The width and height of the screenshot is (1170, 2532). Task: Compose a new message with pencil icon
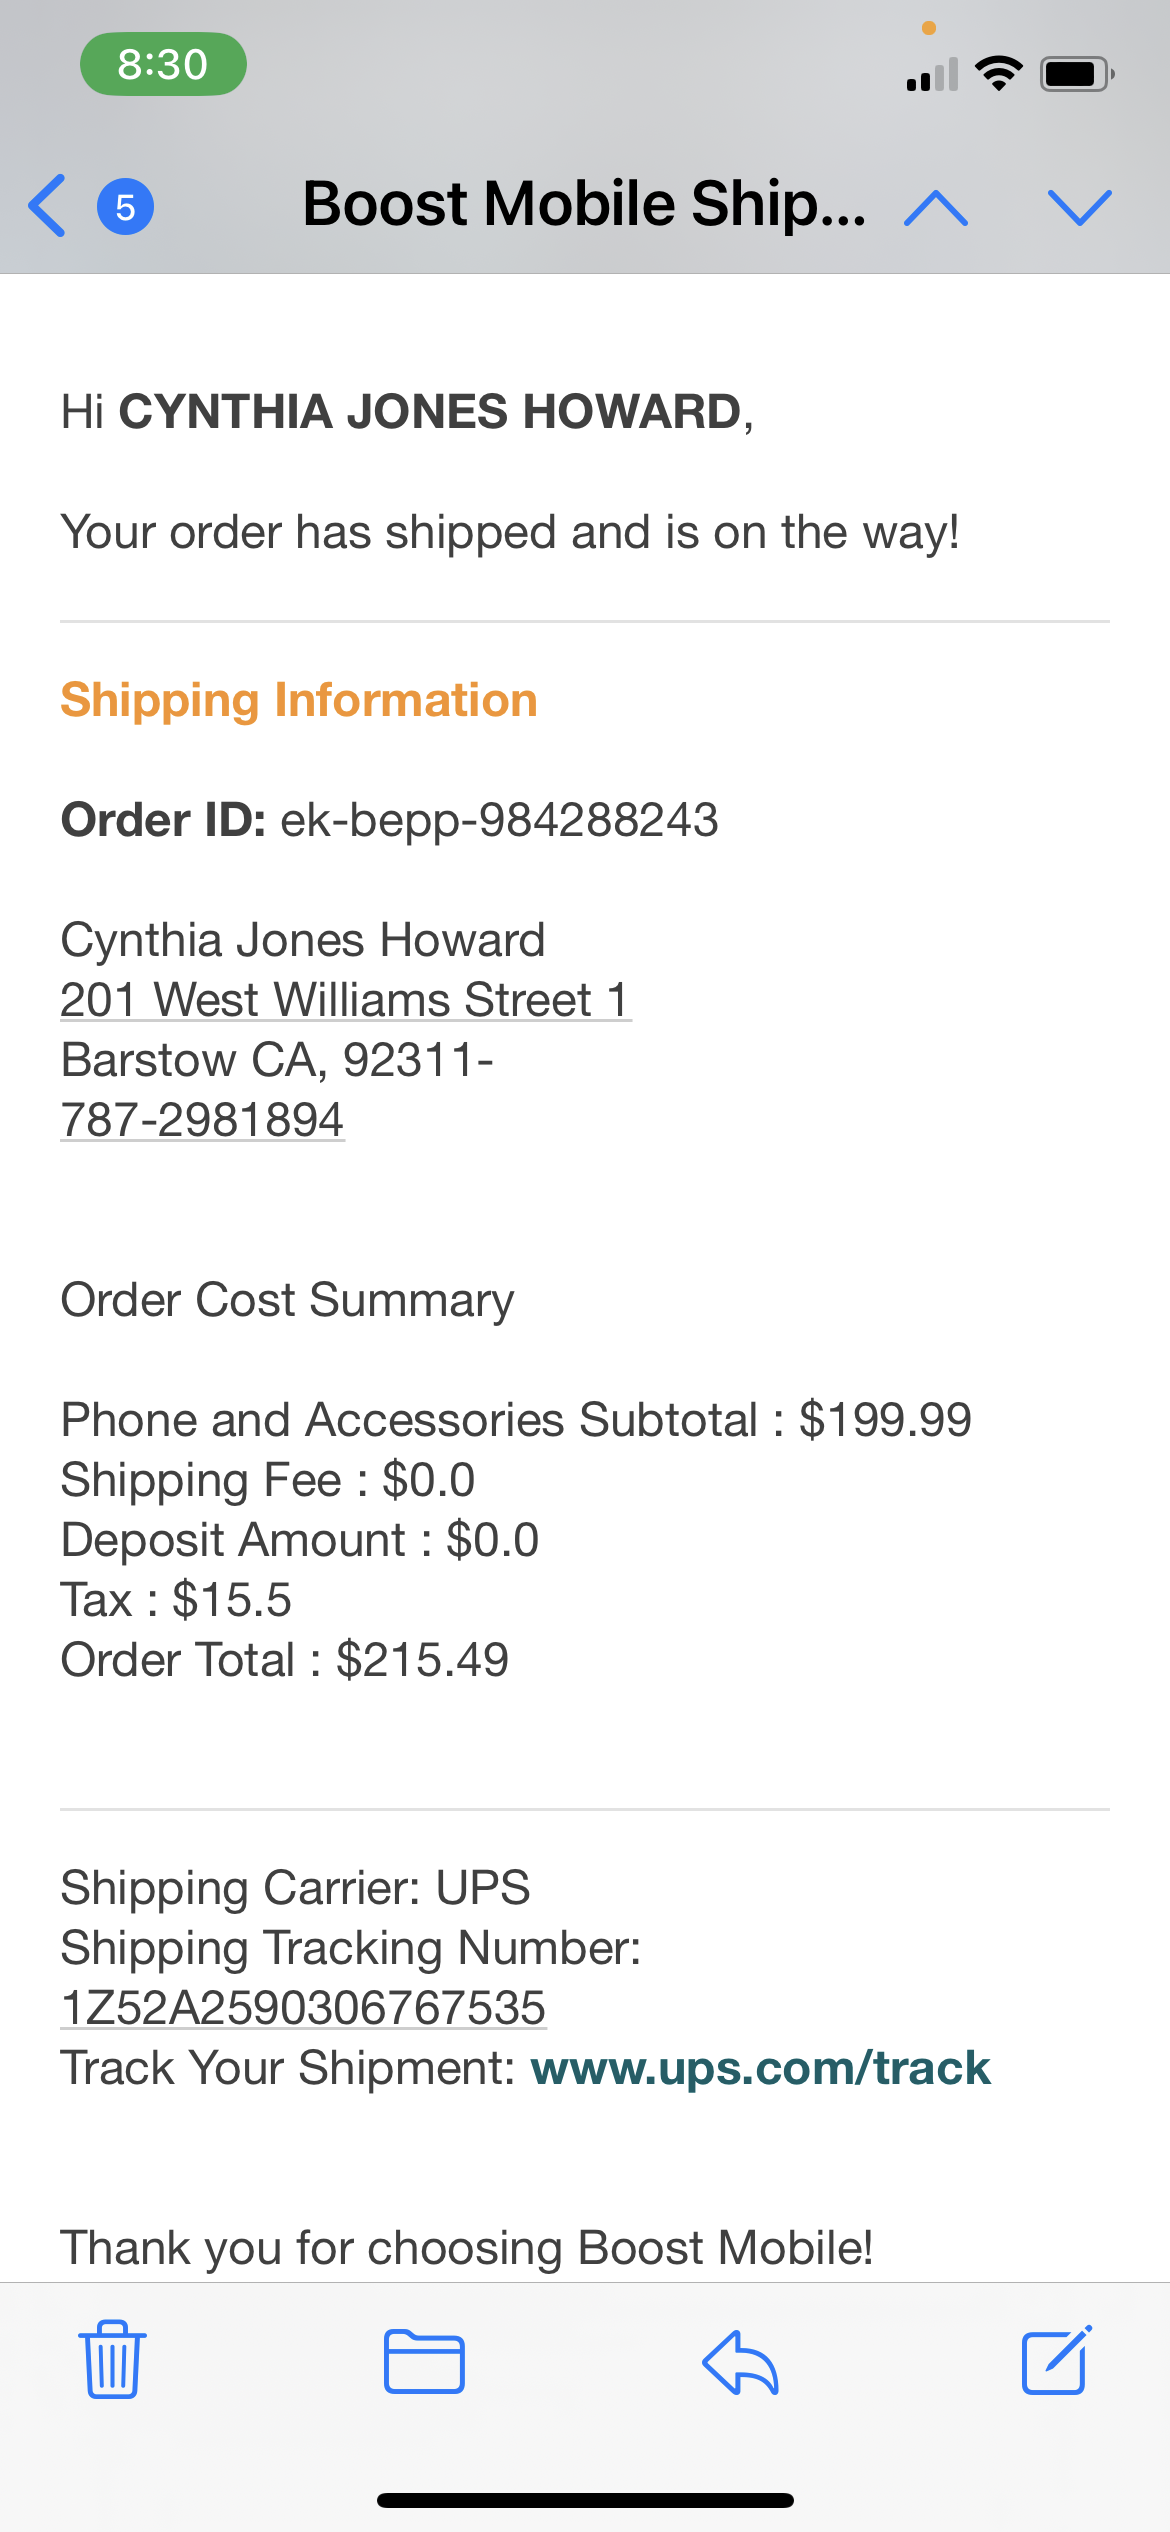pos(1056,2360)
